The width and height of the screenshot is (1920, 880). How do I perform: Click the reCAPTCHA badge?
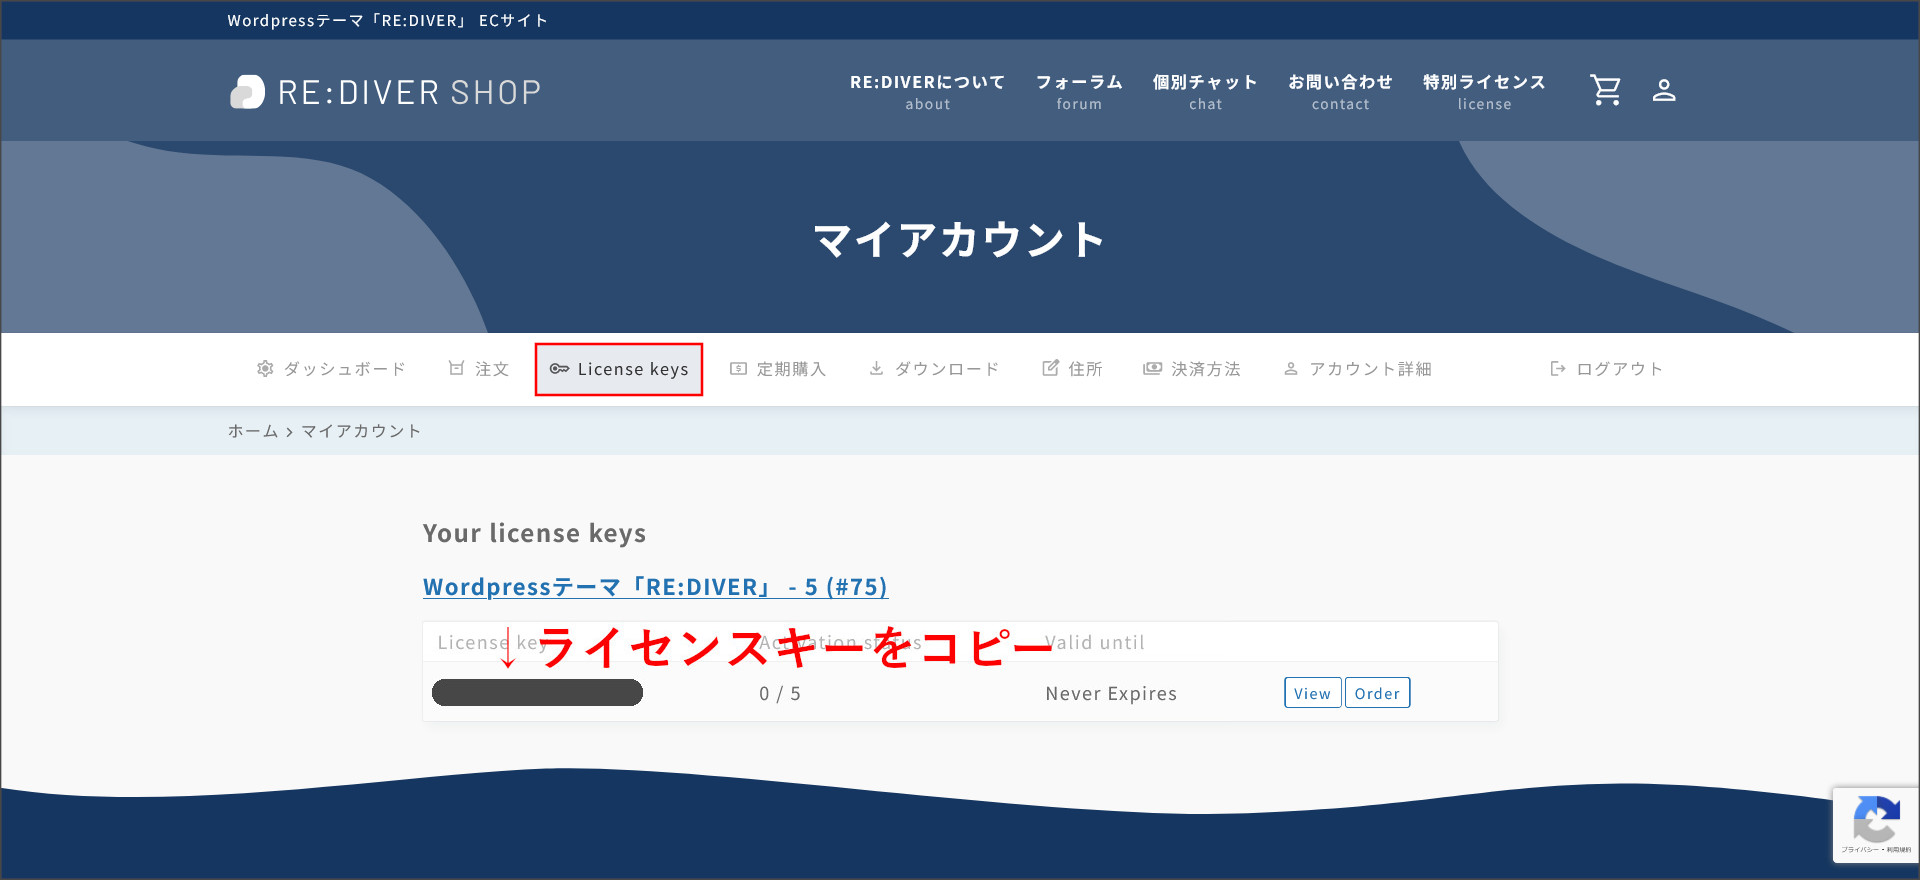[1875, 824]
